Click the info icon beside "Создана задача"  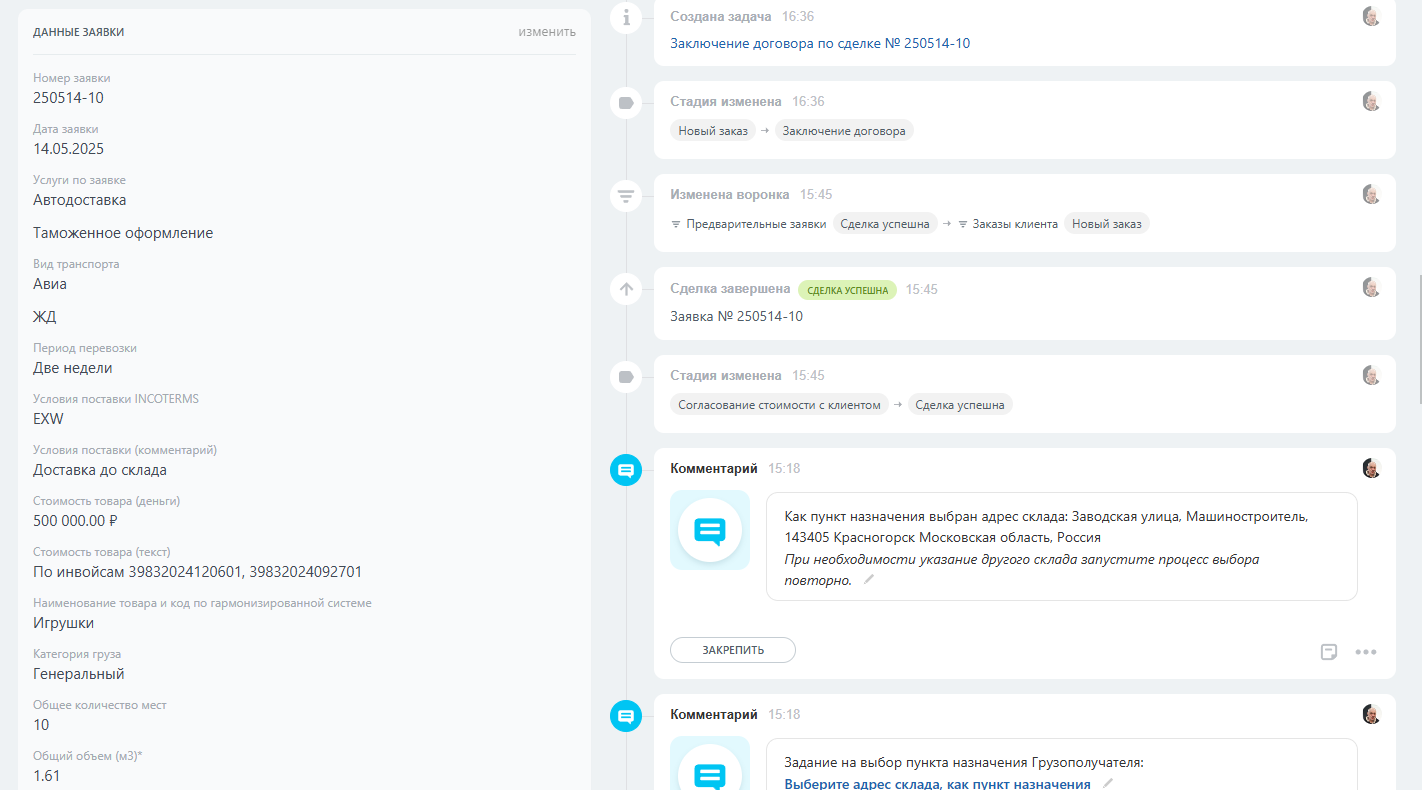click(x=626, y=17)
